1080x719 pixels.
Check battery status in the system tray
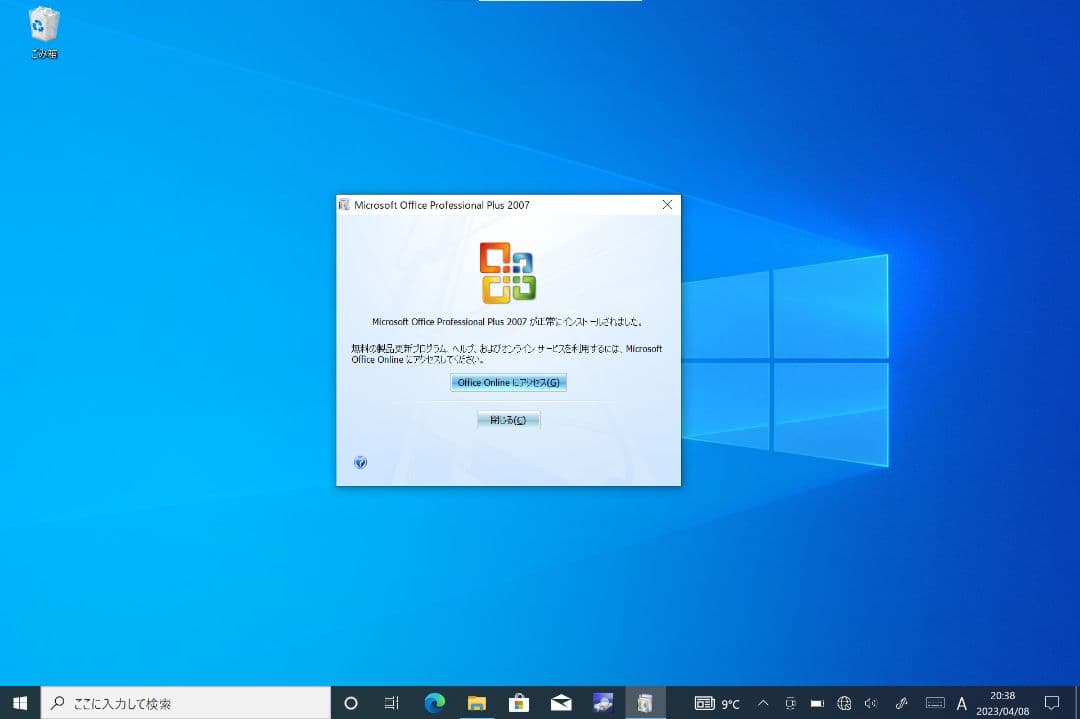[817, 702]
